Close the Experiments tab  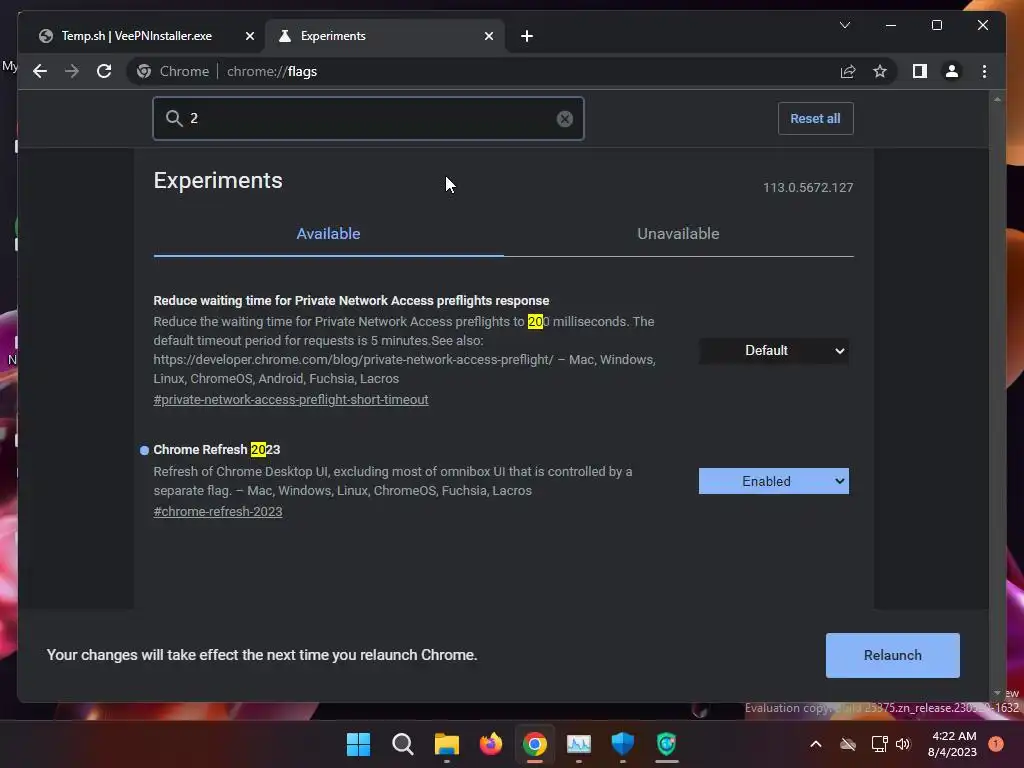tap(488, 36)
